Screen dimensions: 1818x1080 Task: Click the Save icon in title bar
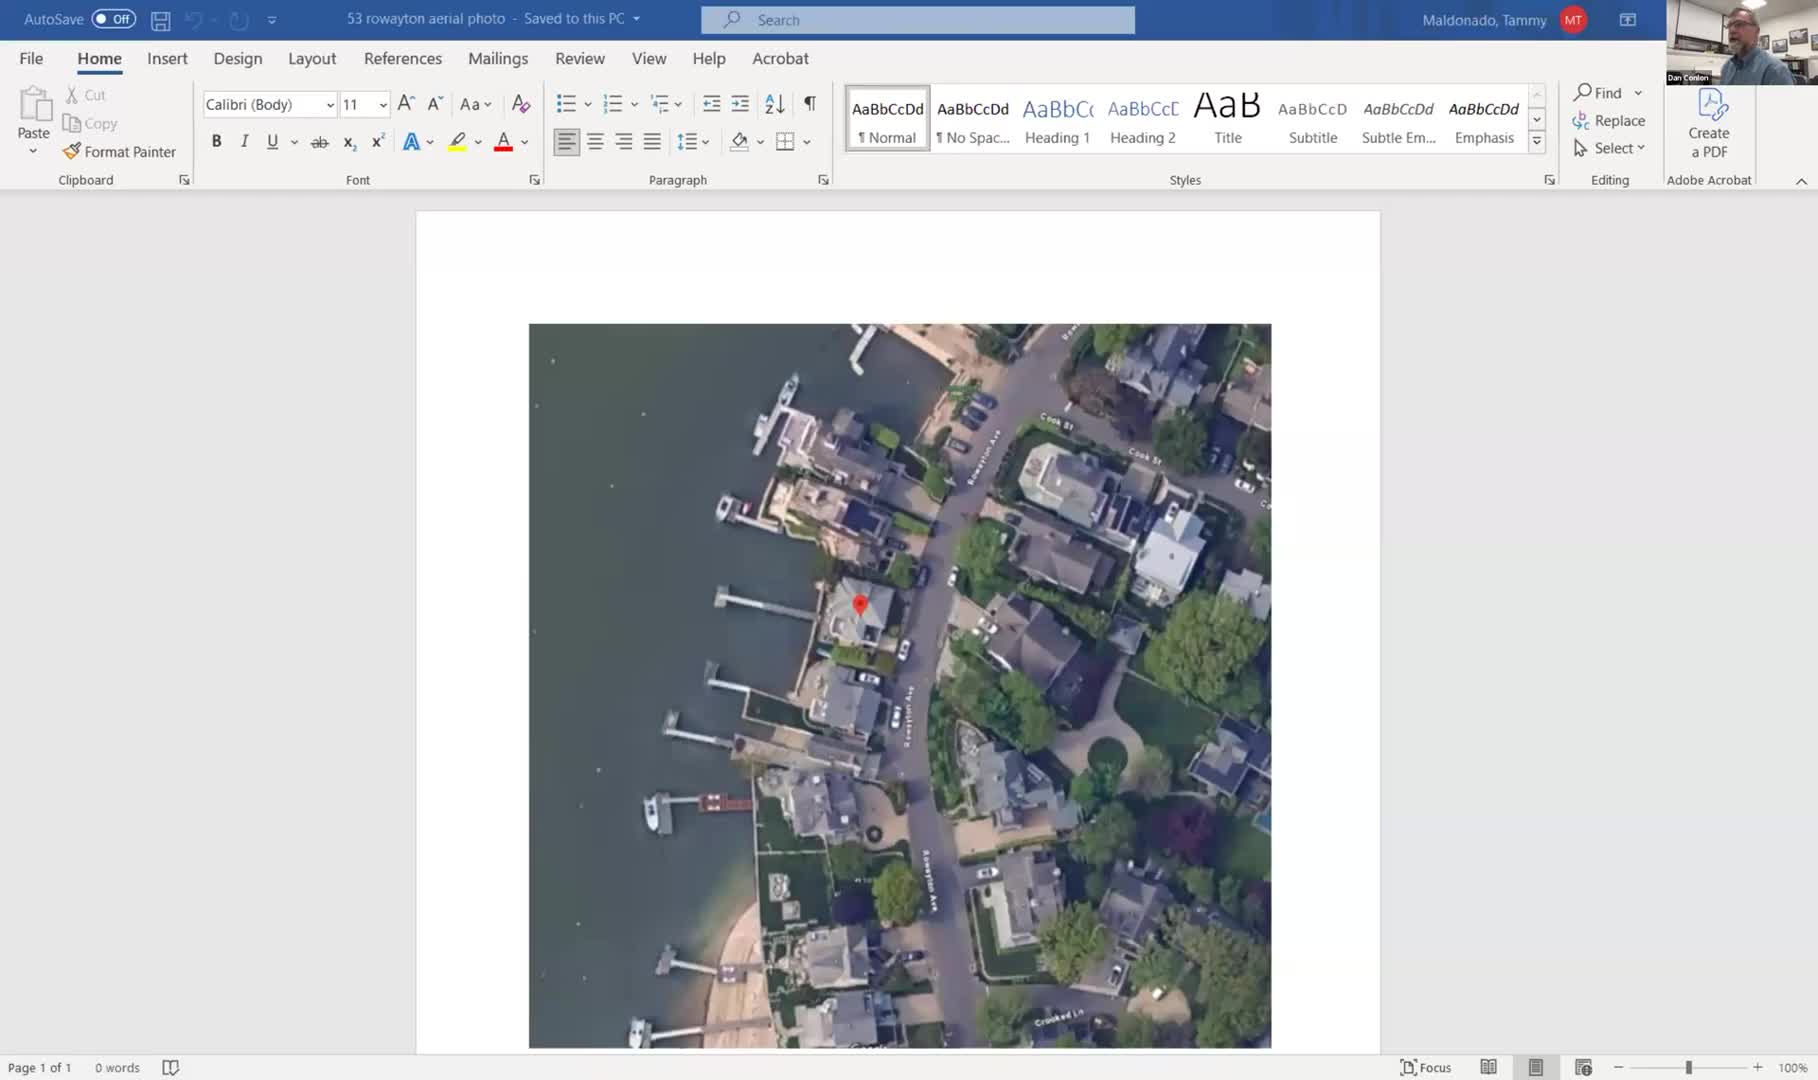coord(160,20)
